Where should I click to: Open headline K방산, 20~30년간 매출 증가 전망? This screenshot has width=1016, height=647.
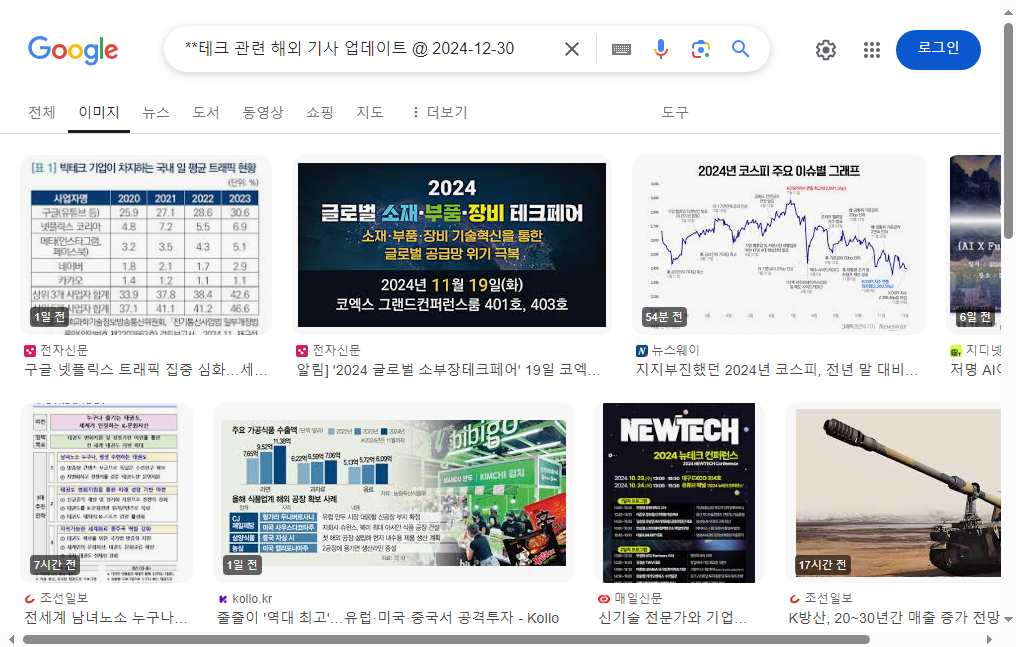pos(894,618)
